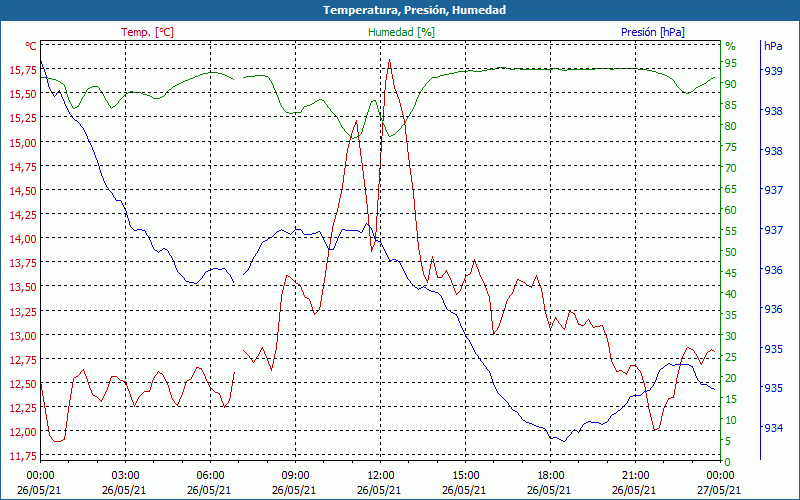Viewport: 800px width, 500px height.
Task: Click green humidity axis value '35'
Action: pos(731,315)
